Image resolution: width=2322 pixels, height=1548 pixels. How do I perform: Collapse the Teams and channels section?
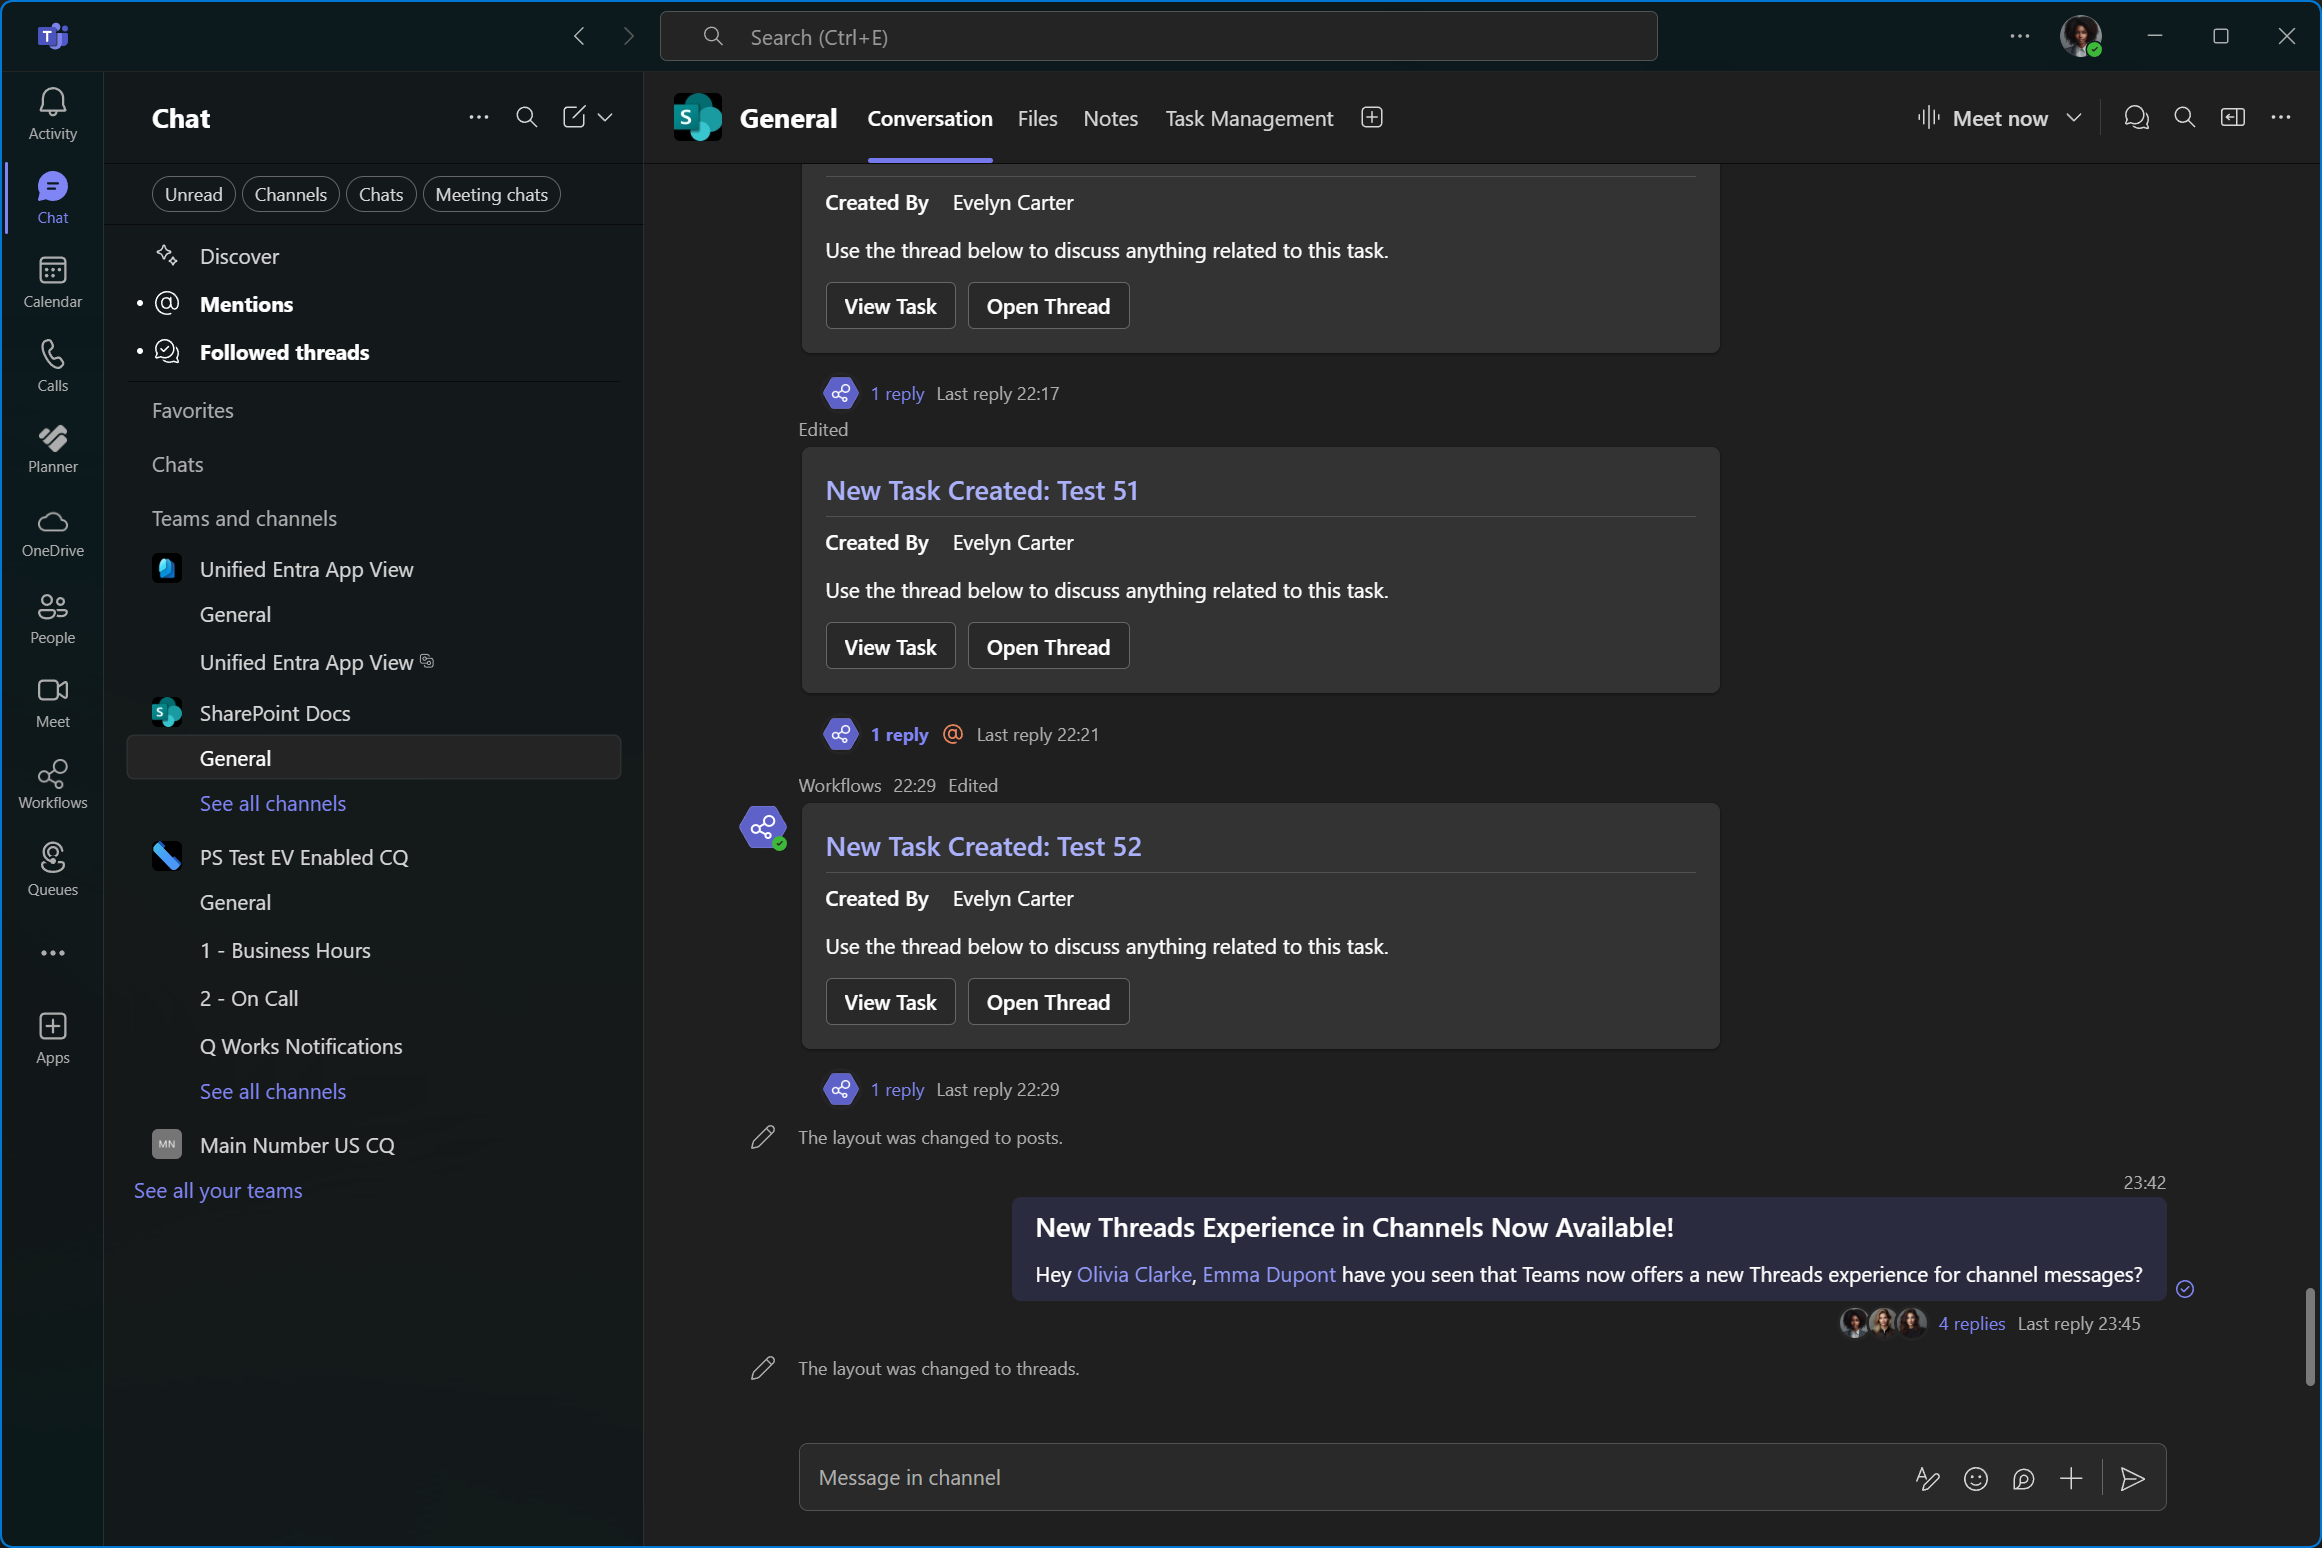244,518
